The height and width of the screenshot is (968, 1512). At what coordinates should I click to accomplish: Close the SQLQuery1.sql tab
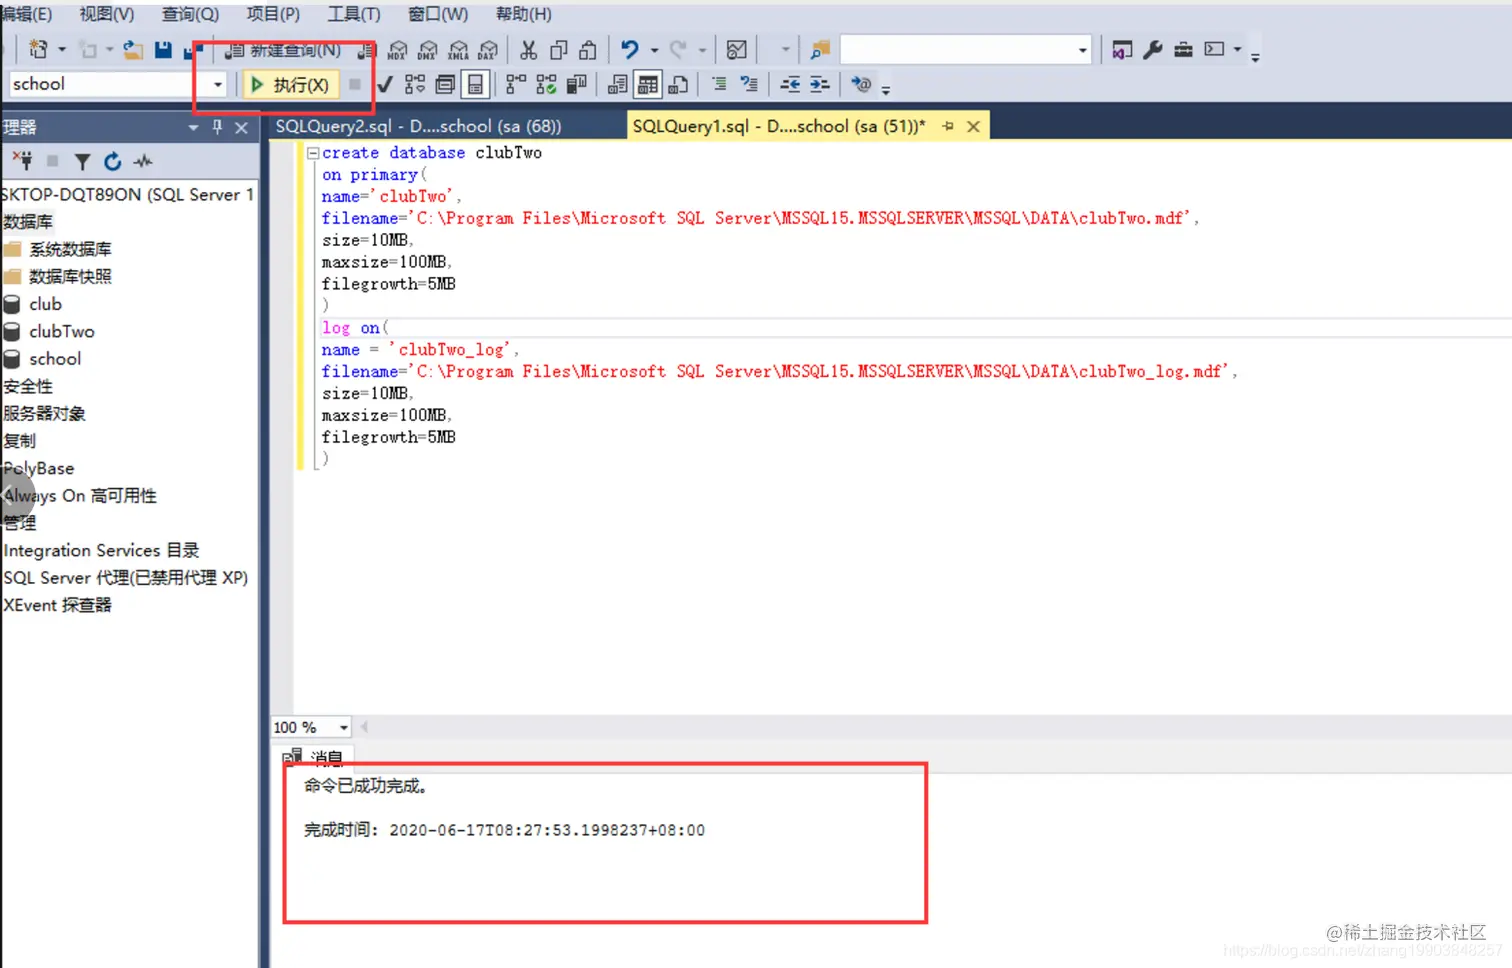973,126
